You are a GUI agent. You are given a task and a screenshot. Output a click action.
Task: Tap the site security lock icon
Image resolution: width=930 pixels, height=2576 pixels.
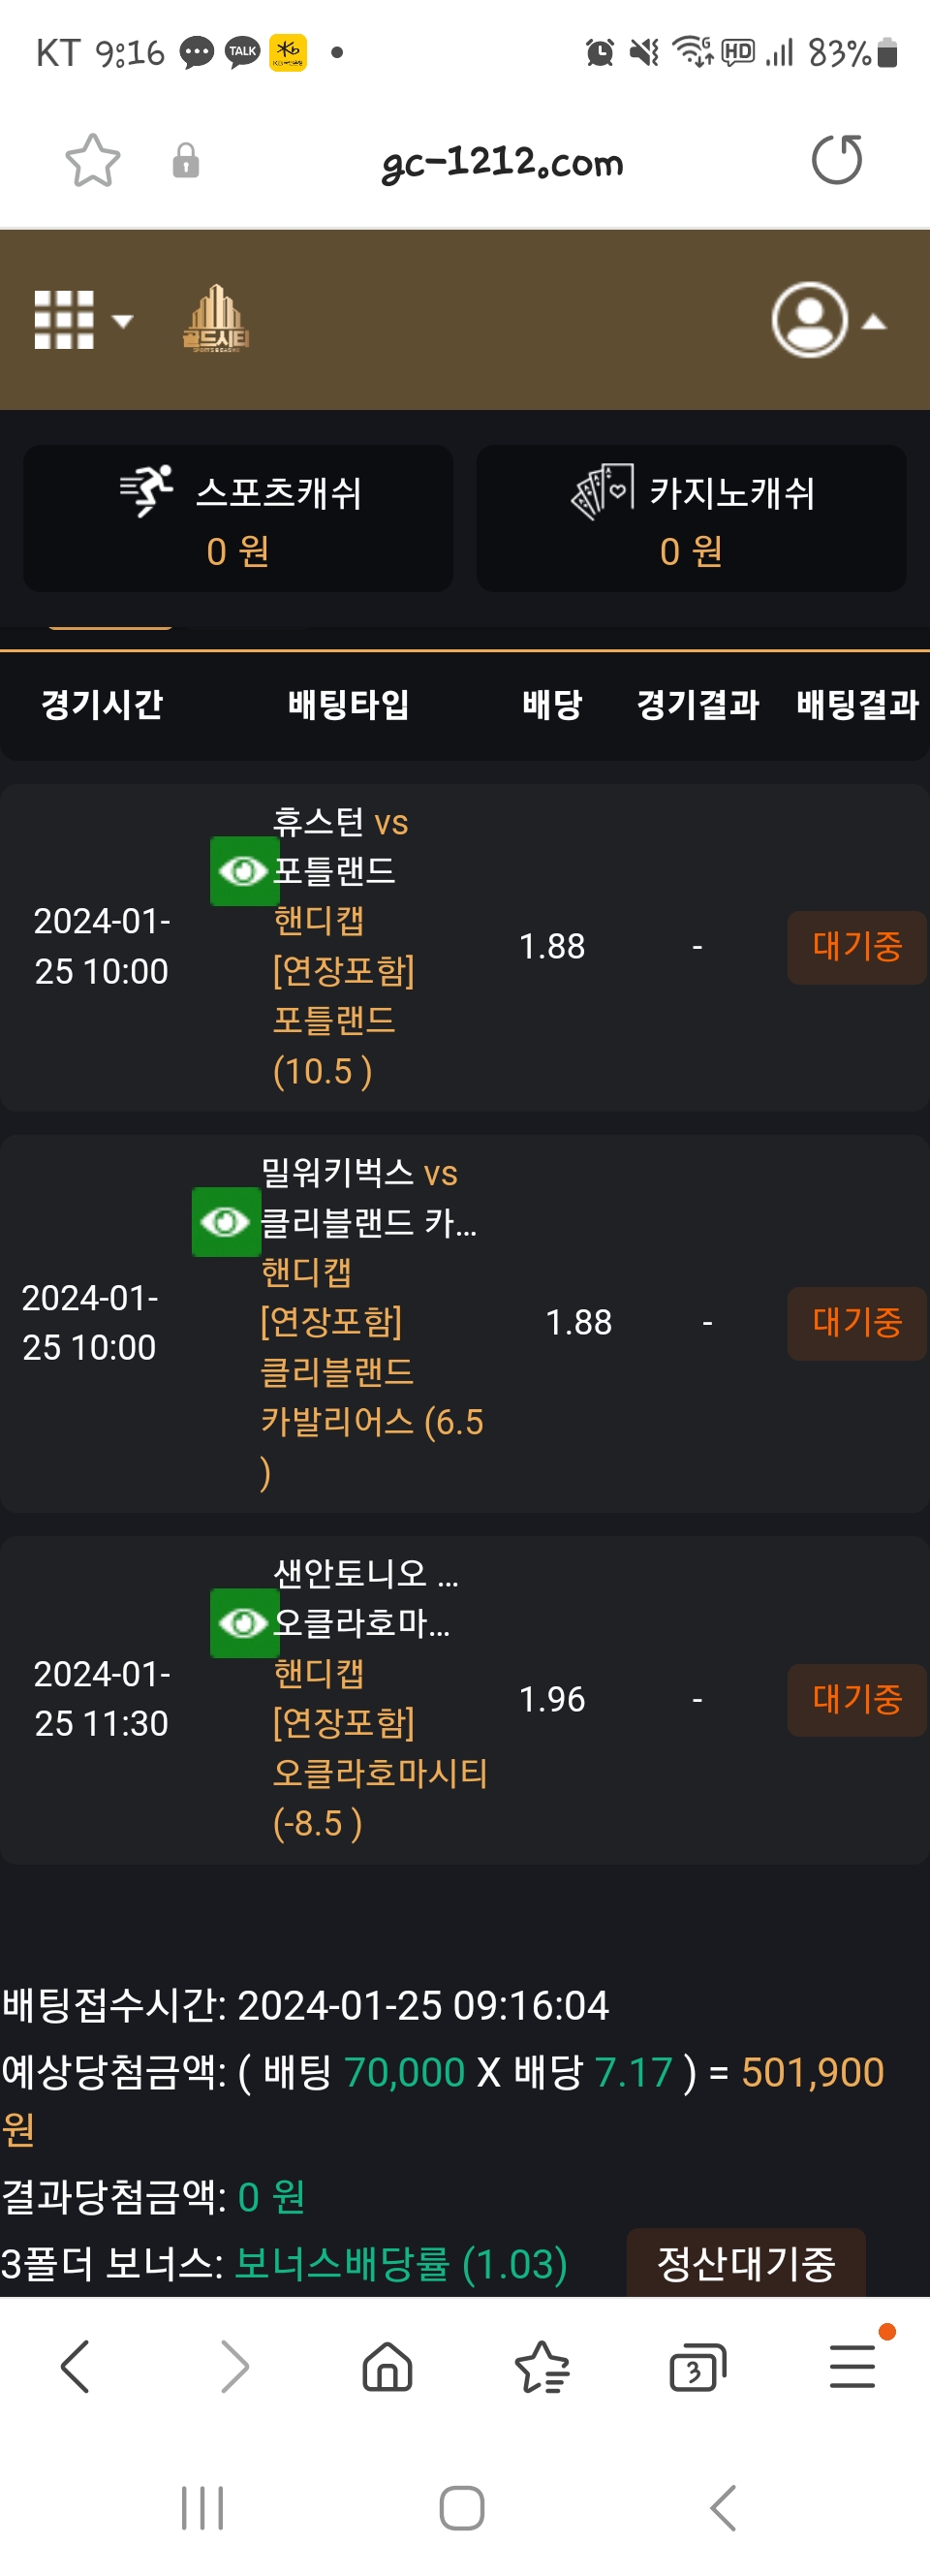186,161
